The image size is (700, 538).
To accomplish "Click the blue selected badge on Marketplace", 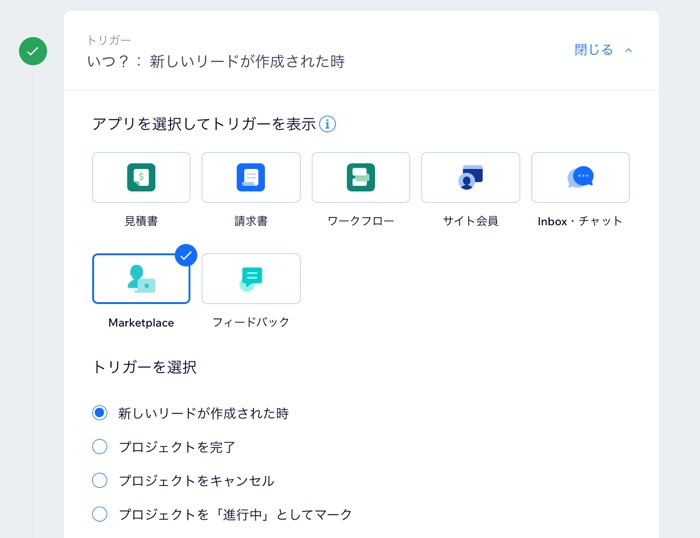I will point(186,255).
